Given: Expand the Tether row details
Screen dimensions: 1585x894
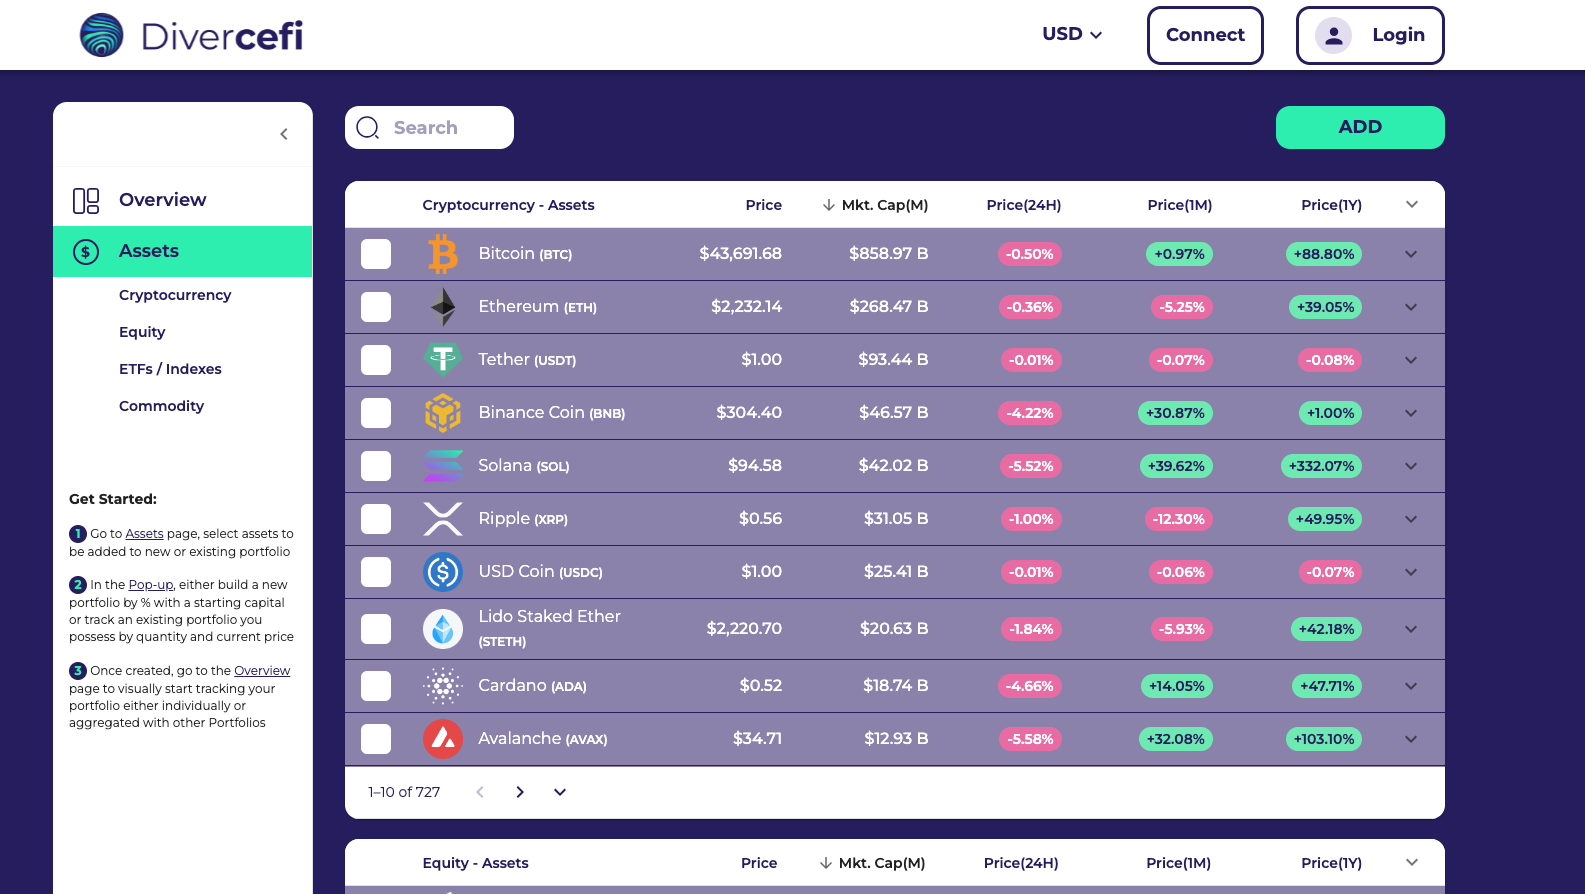Looking at the screenshot, I should [1411, 360].
